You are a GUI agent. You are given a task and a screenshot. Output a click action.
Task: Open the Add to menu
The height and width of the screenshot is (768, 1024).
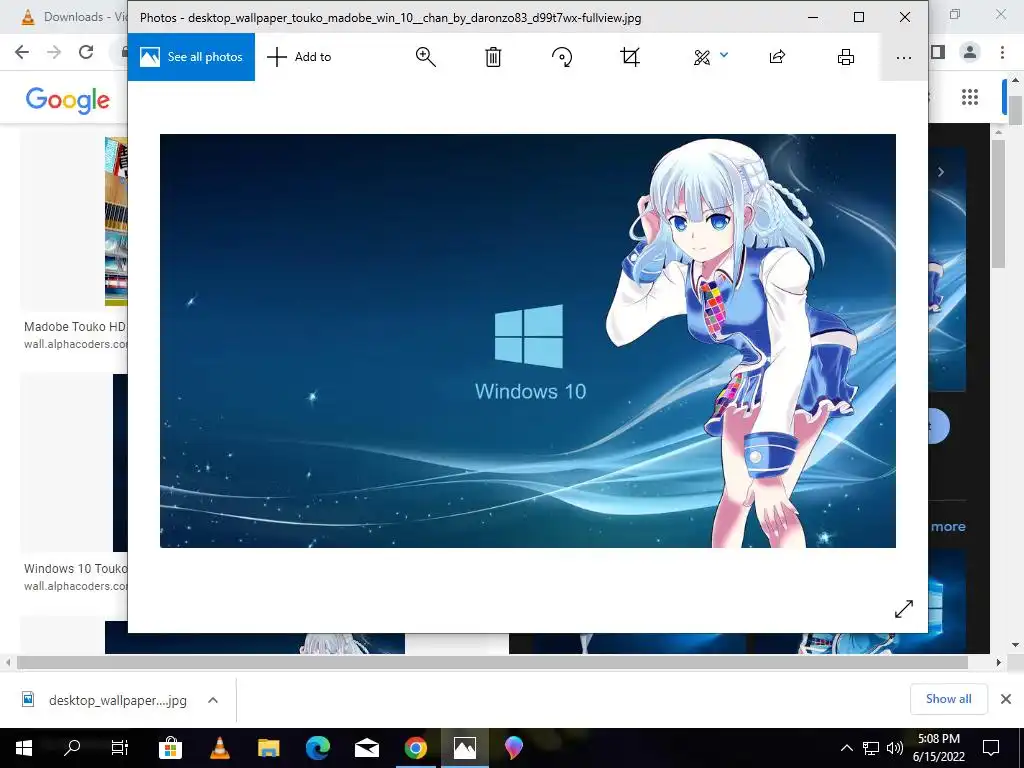299,57
